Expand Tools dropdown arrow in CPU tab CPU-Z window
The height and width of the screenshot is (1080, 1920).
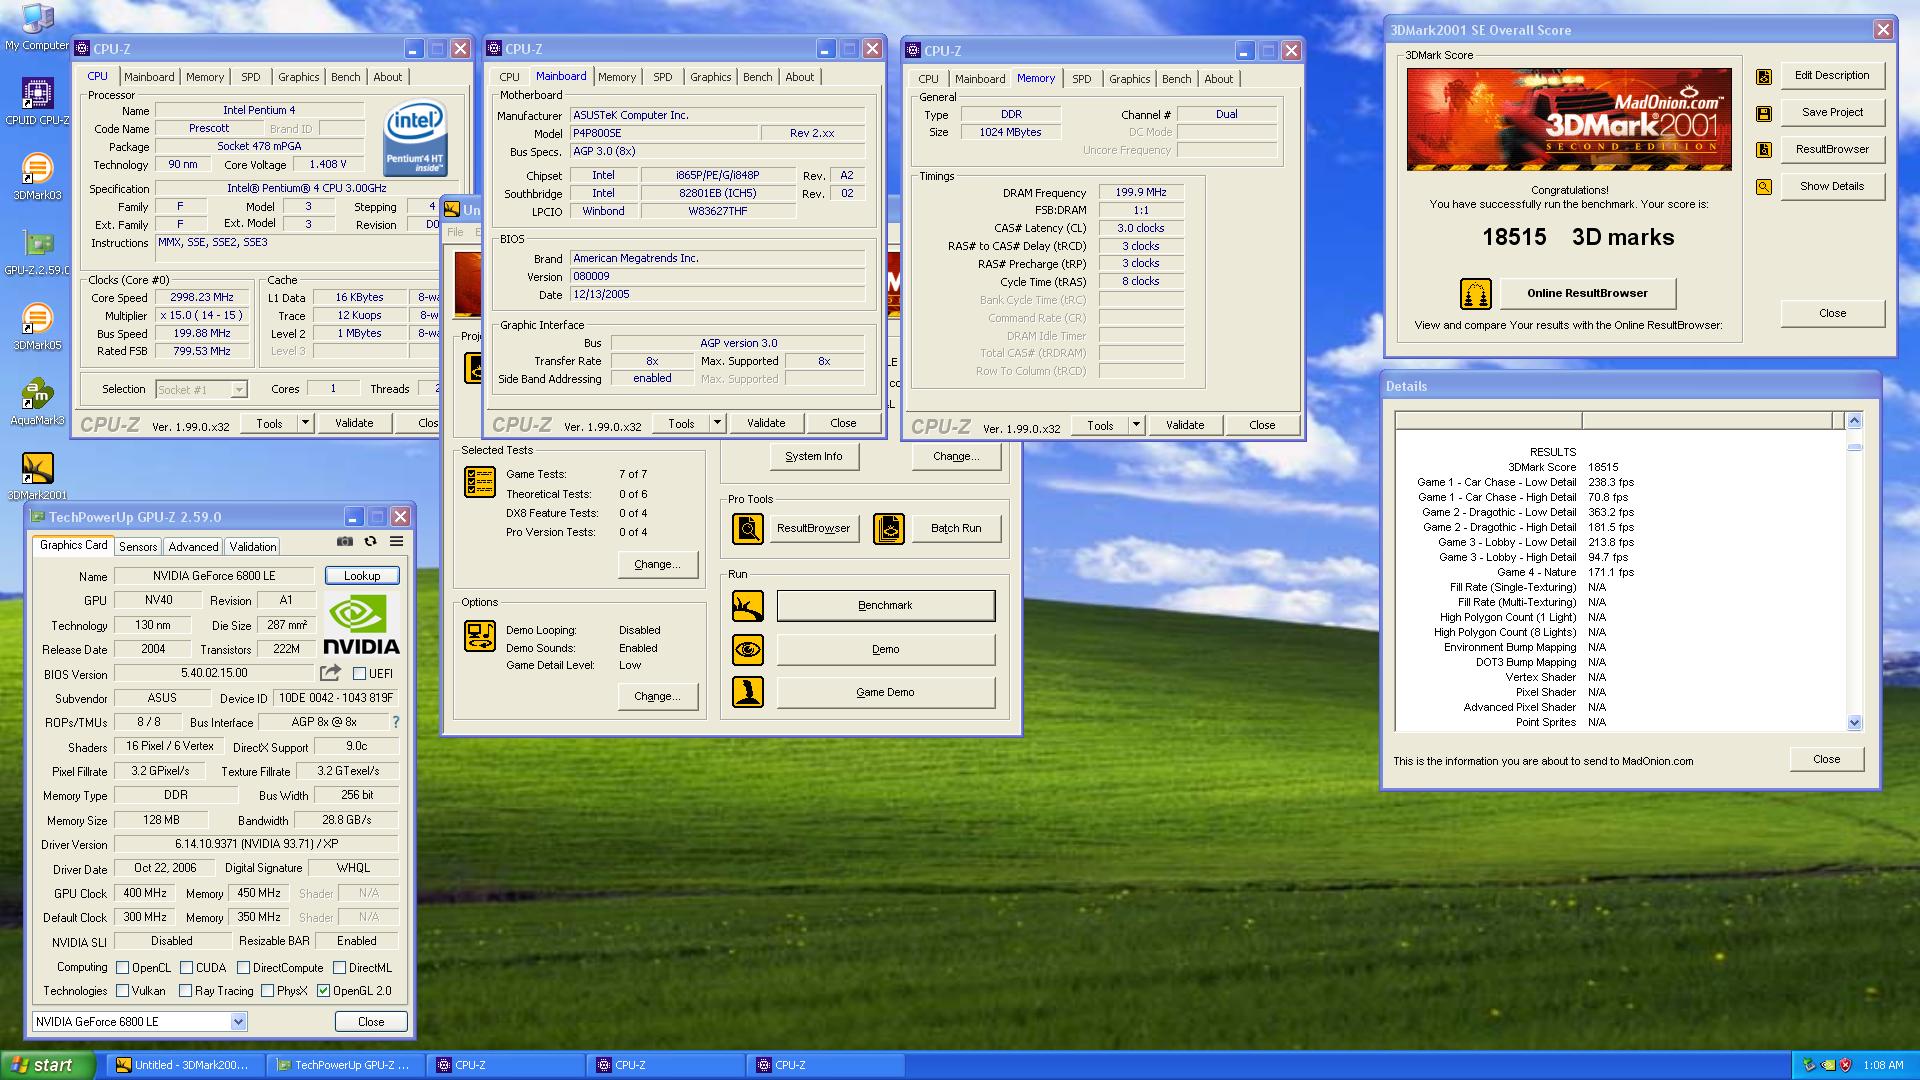(x=305, y=423)
